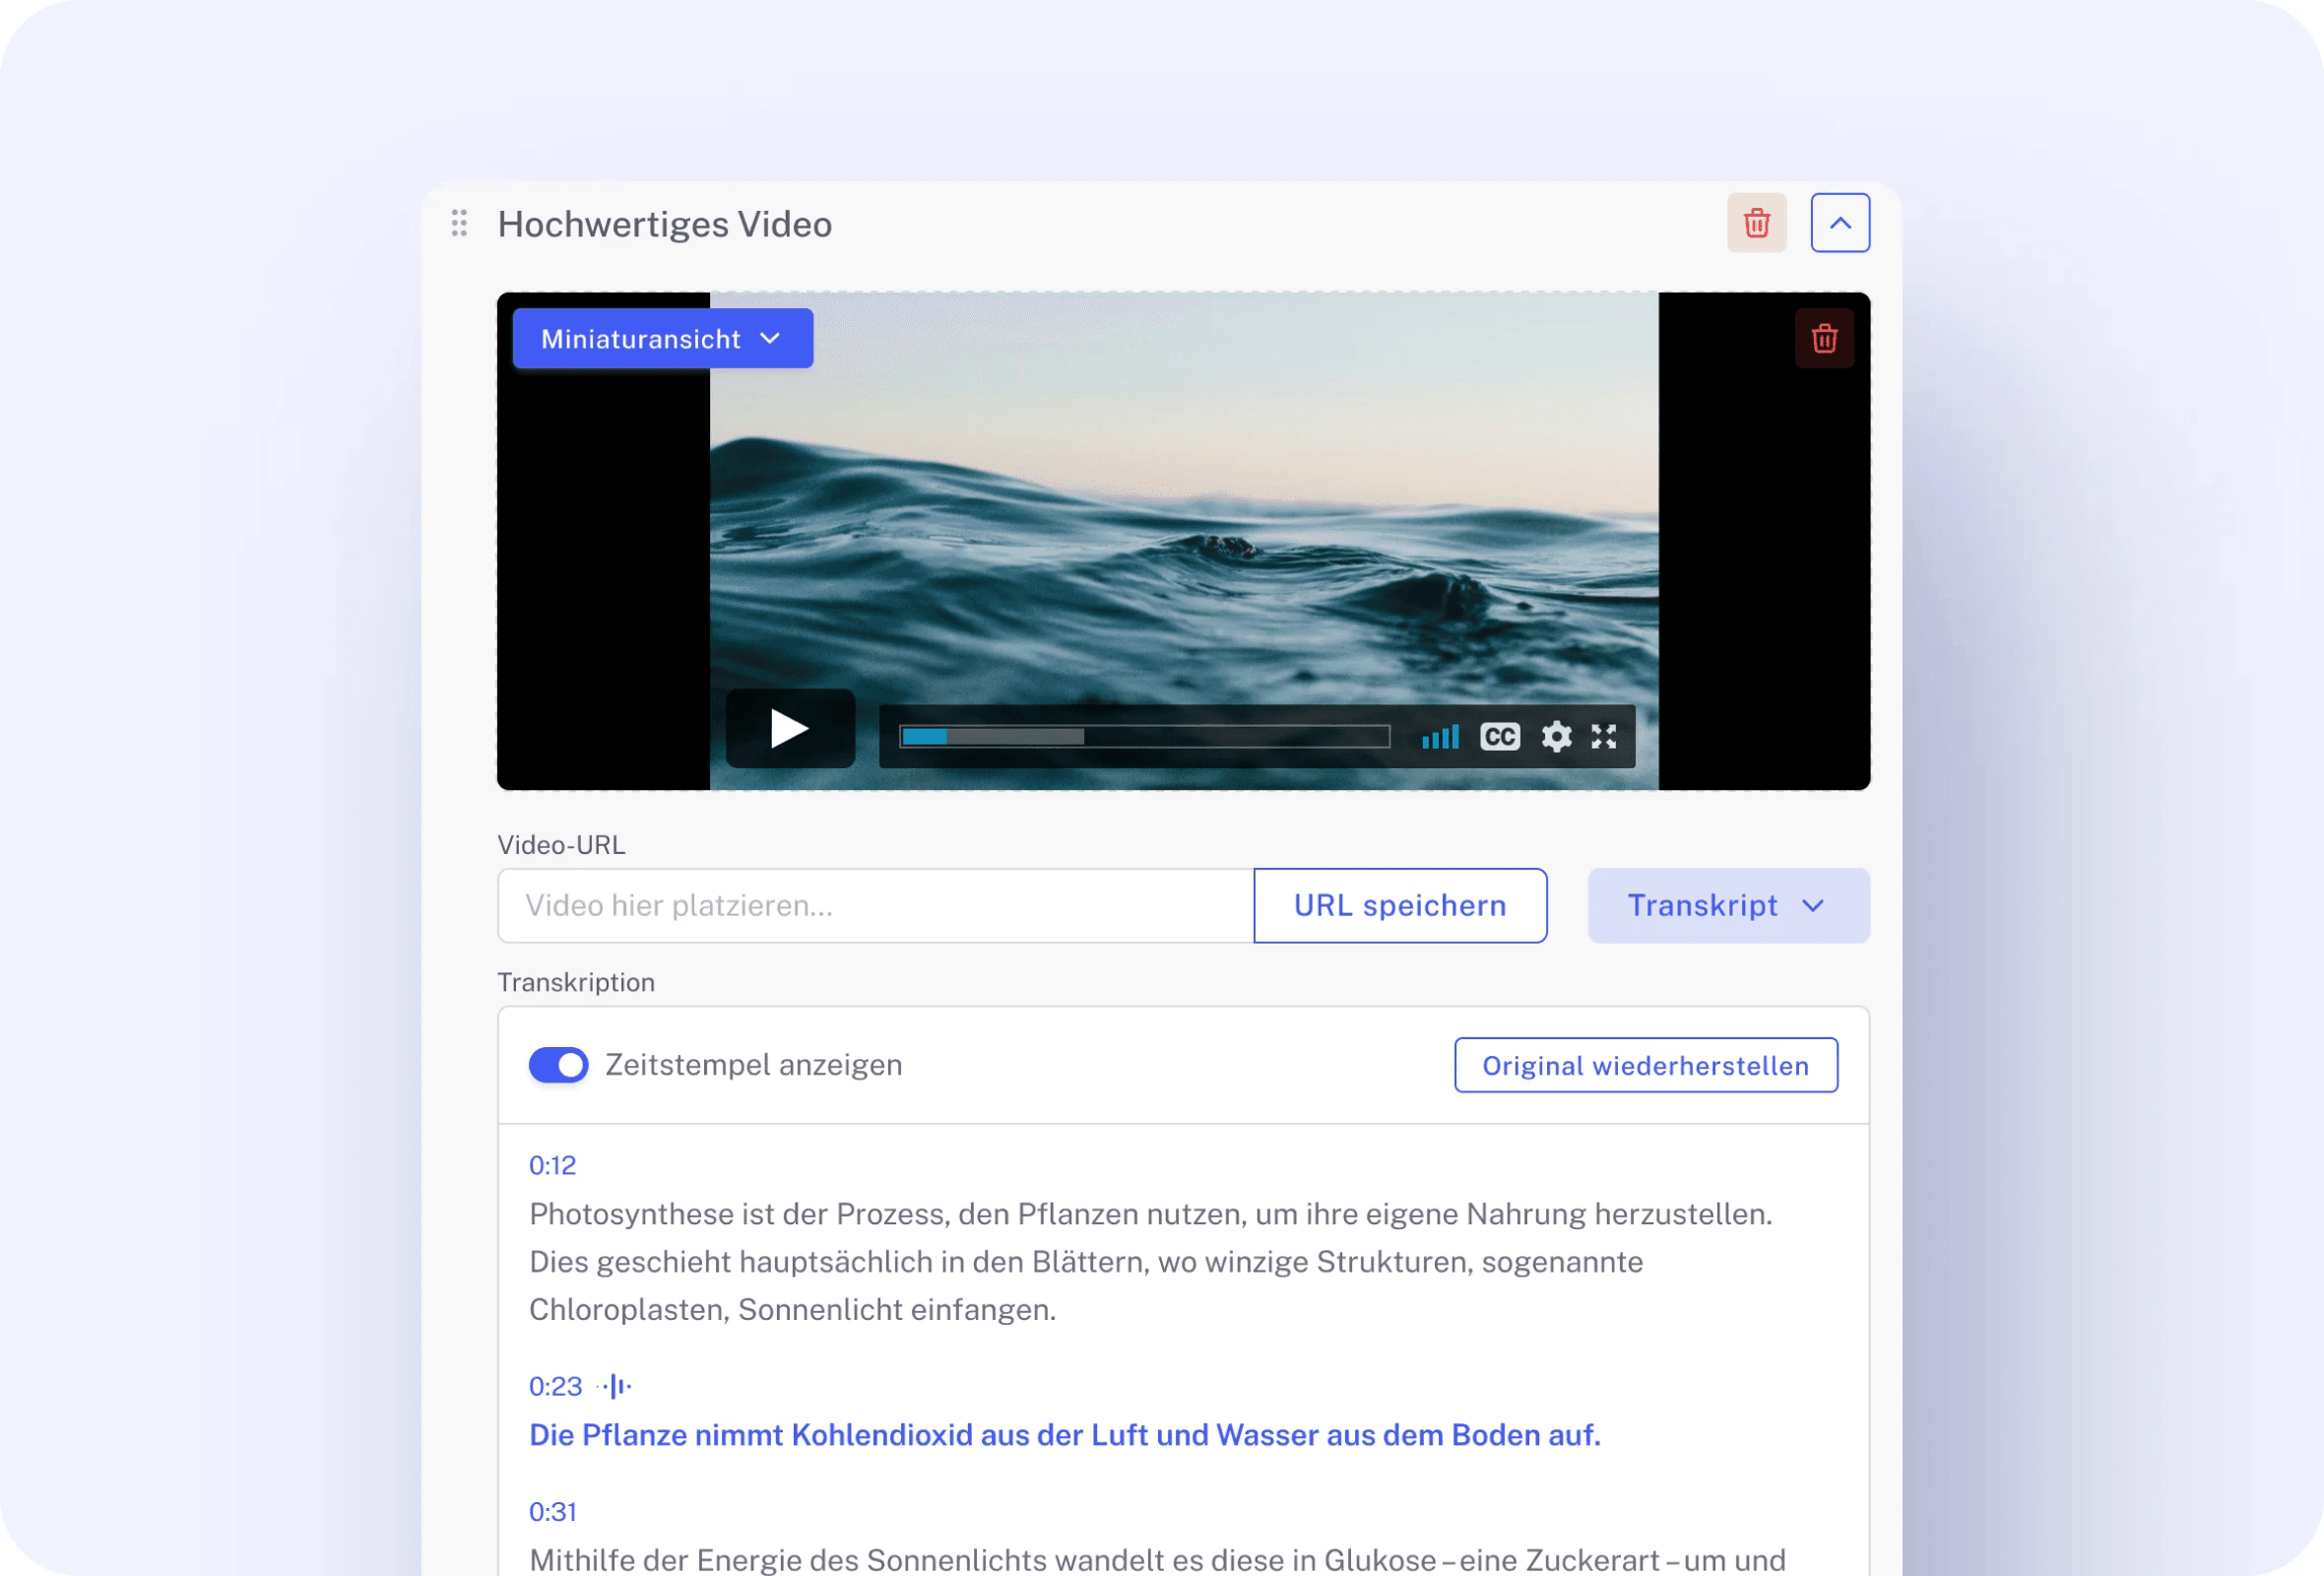Open the Transkript dropdown
The width and height of the screenshot is (2324, 1576).
tap(1727, 906)
